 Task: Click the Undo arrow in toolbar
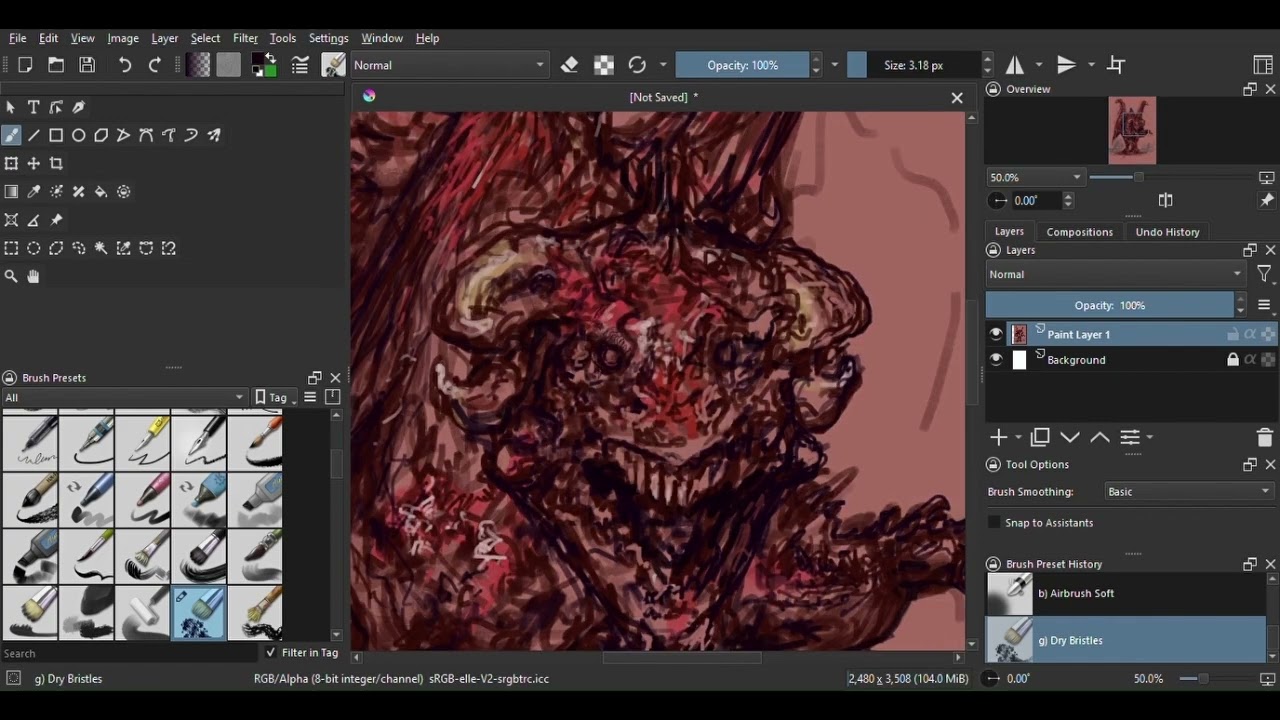click(x=125, y=65)
